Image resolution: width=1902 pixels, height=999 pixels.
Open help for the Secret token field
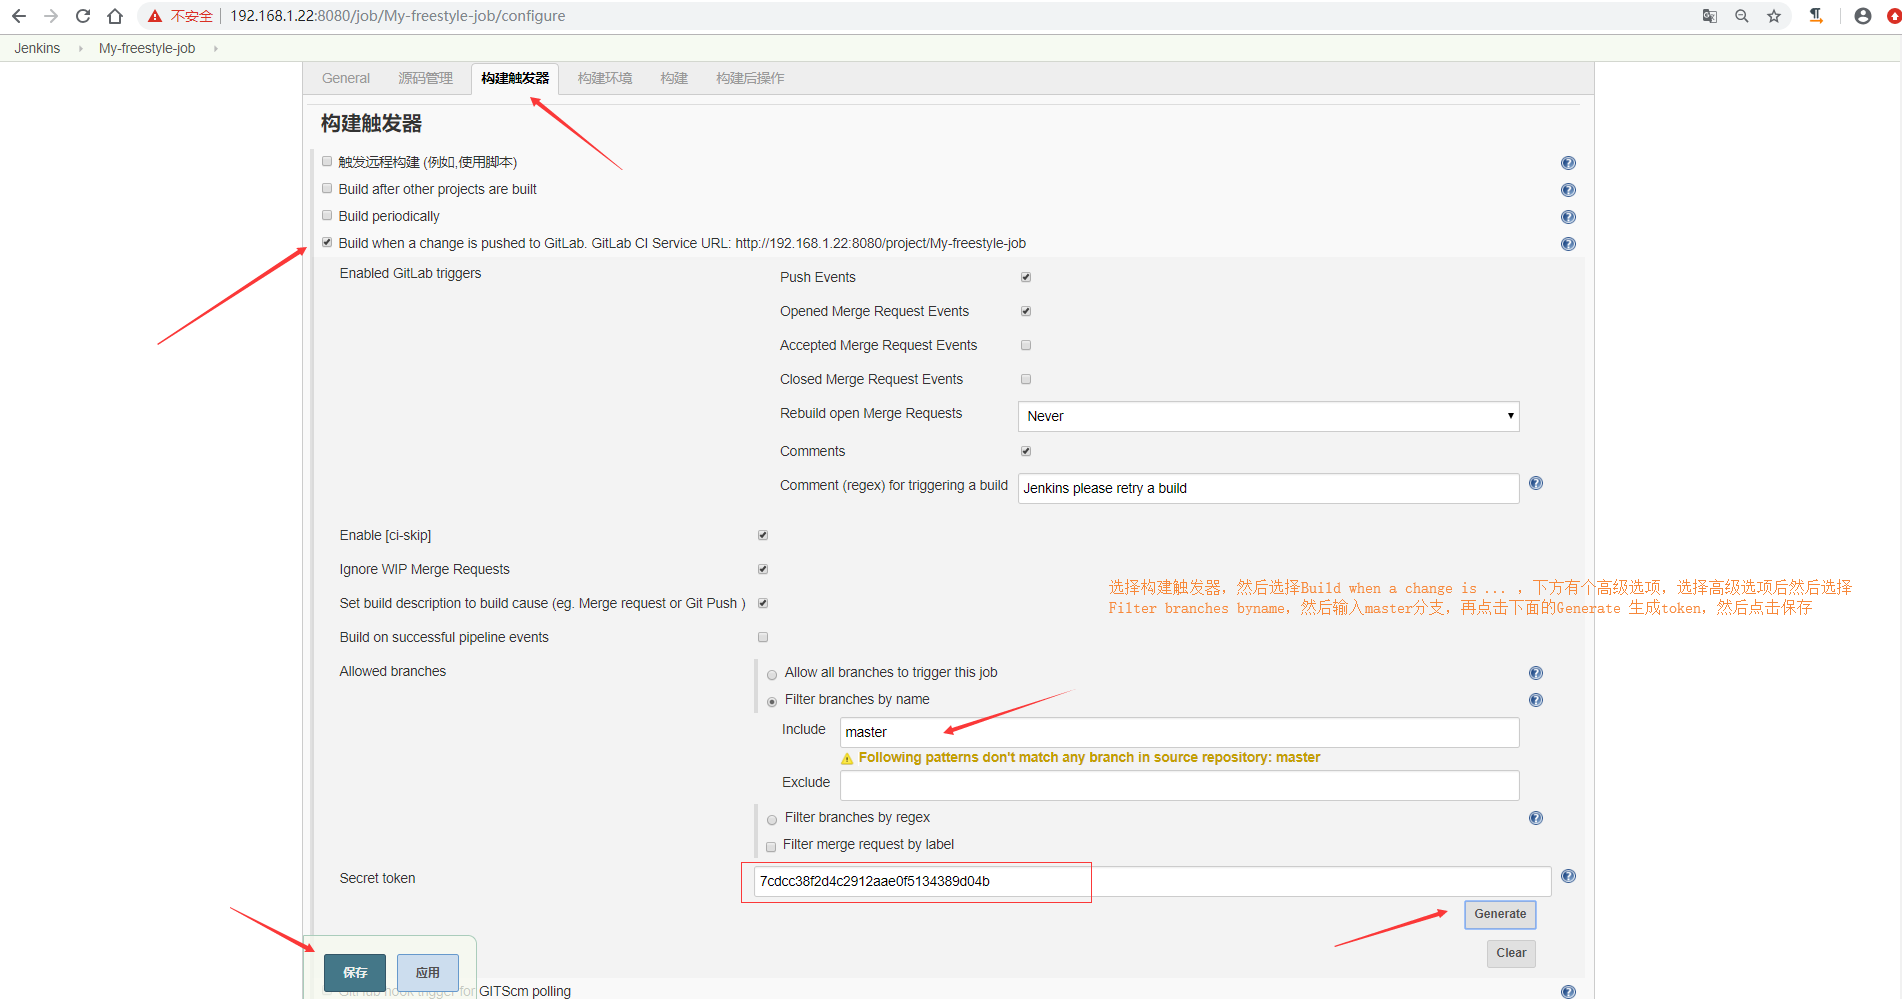pyautogui.click(x=1568, y=876)
